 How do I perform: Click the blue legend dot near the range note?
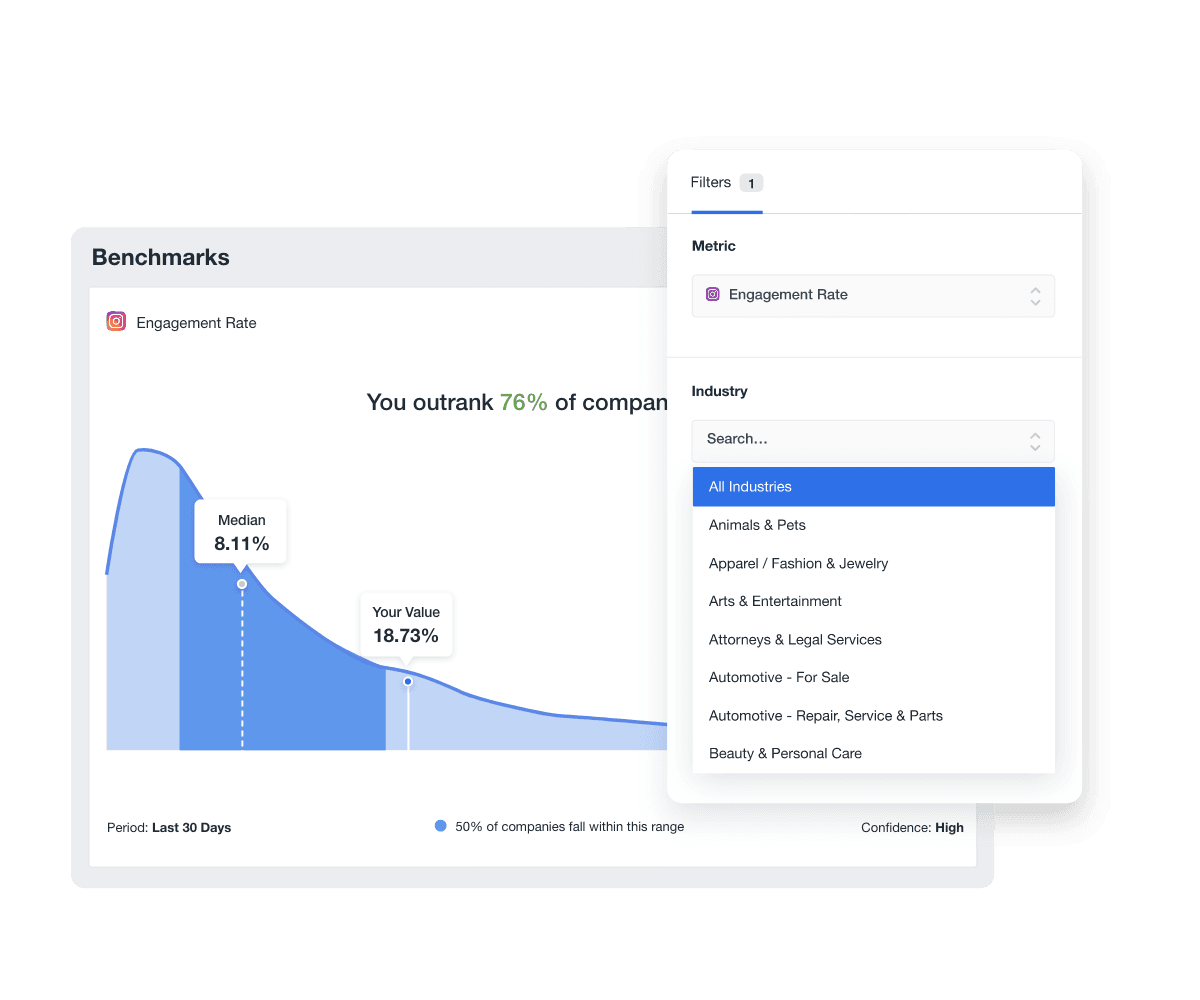coord(440,826)
